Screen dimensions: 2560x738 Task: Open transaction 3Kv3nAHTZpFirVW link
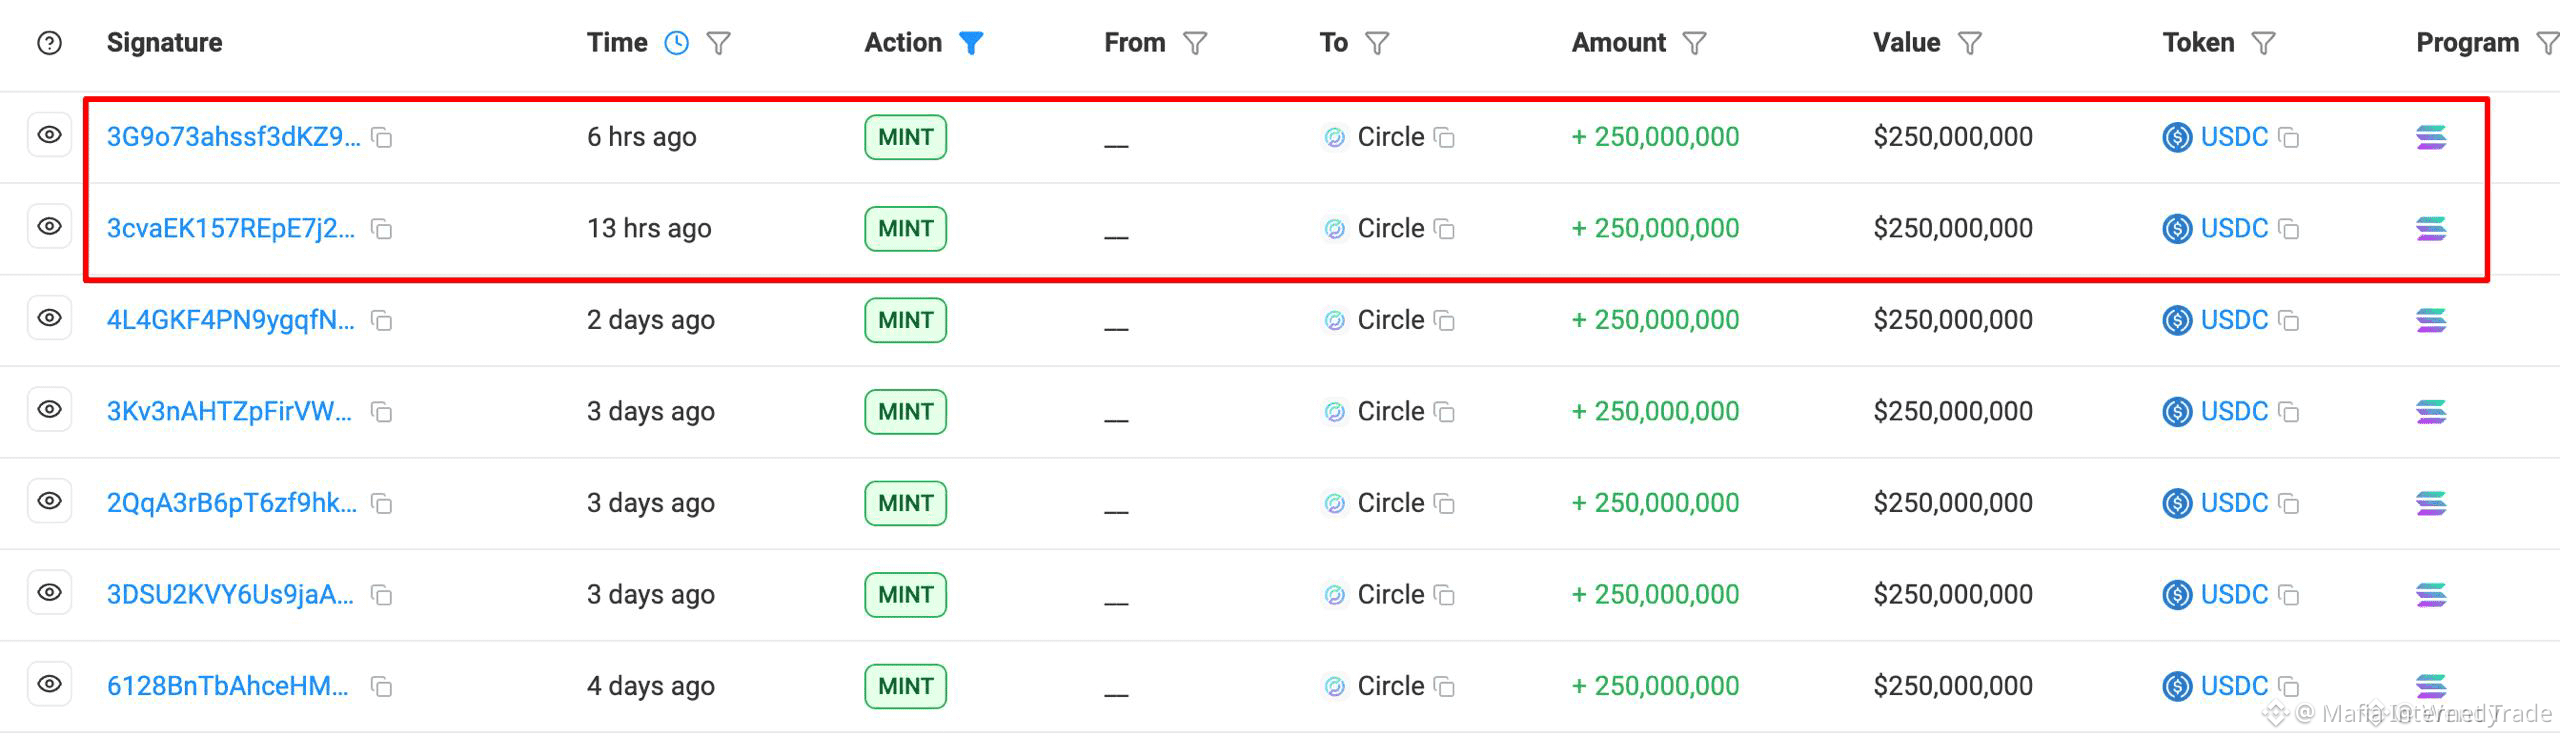[x=229, y=411]
